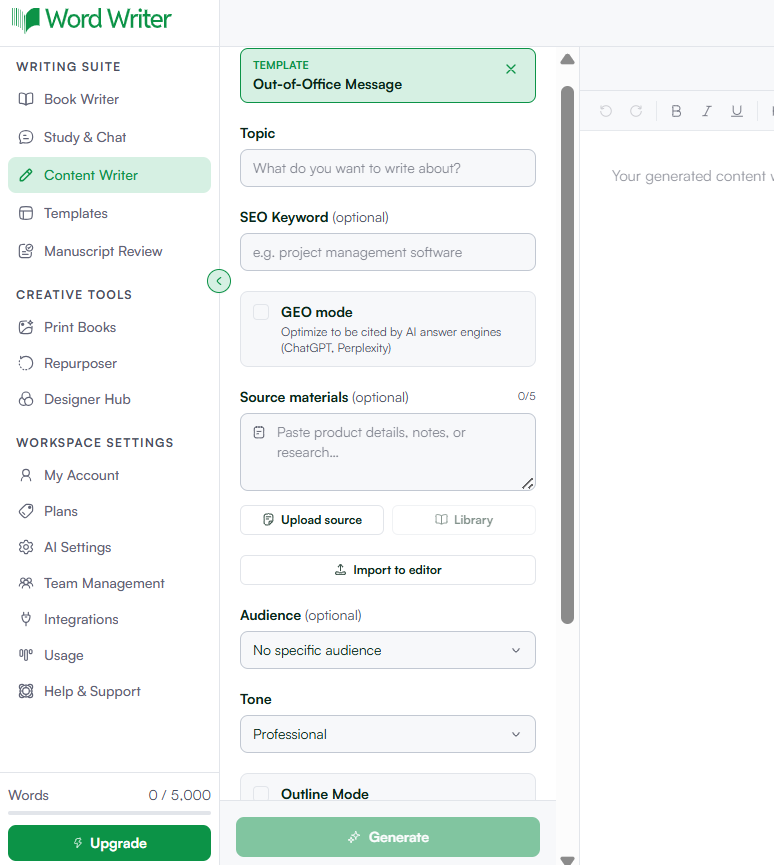The height and width of the screenshot is (865, 774).
Task: Click the panel scrollbar down arrow
Action: [567, 860]
